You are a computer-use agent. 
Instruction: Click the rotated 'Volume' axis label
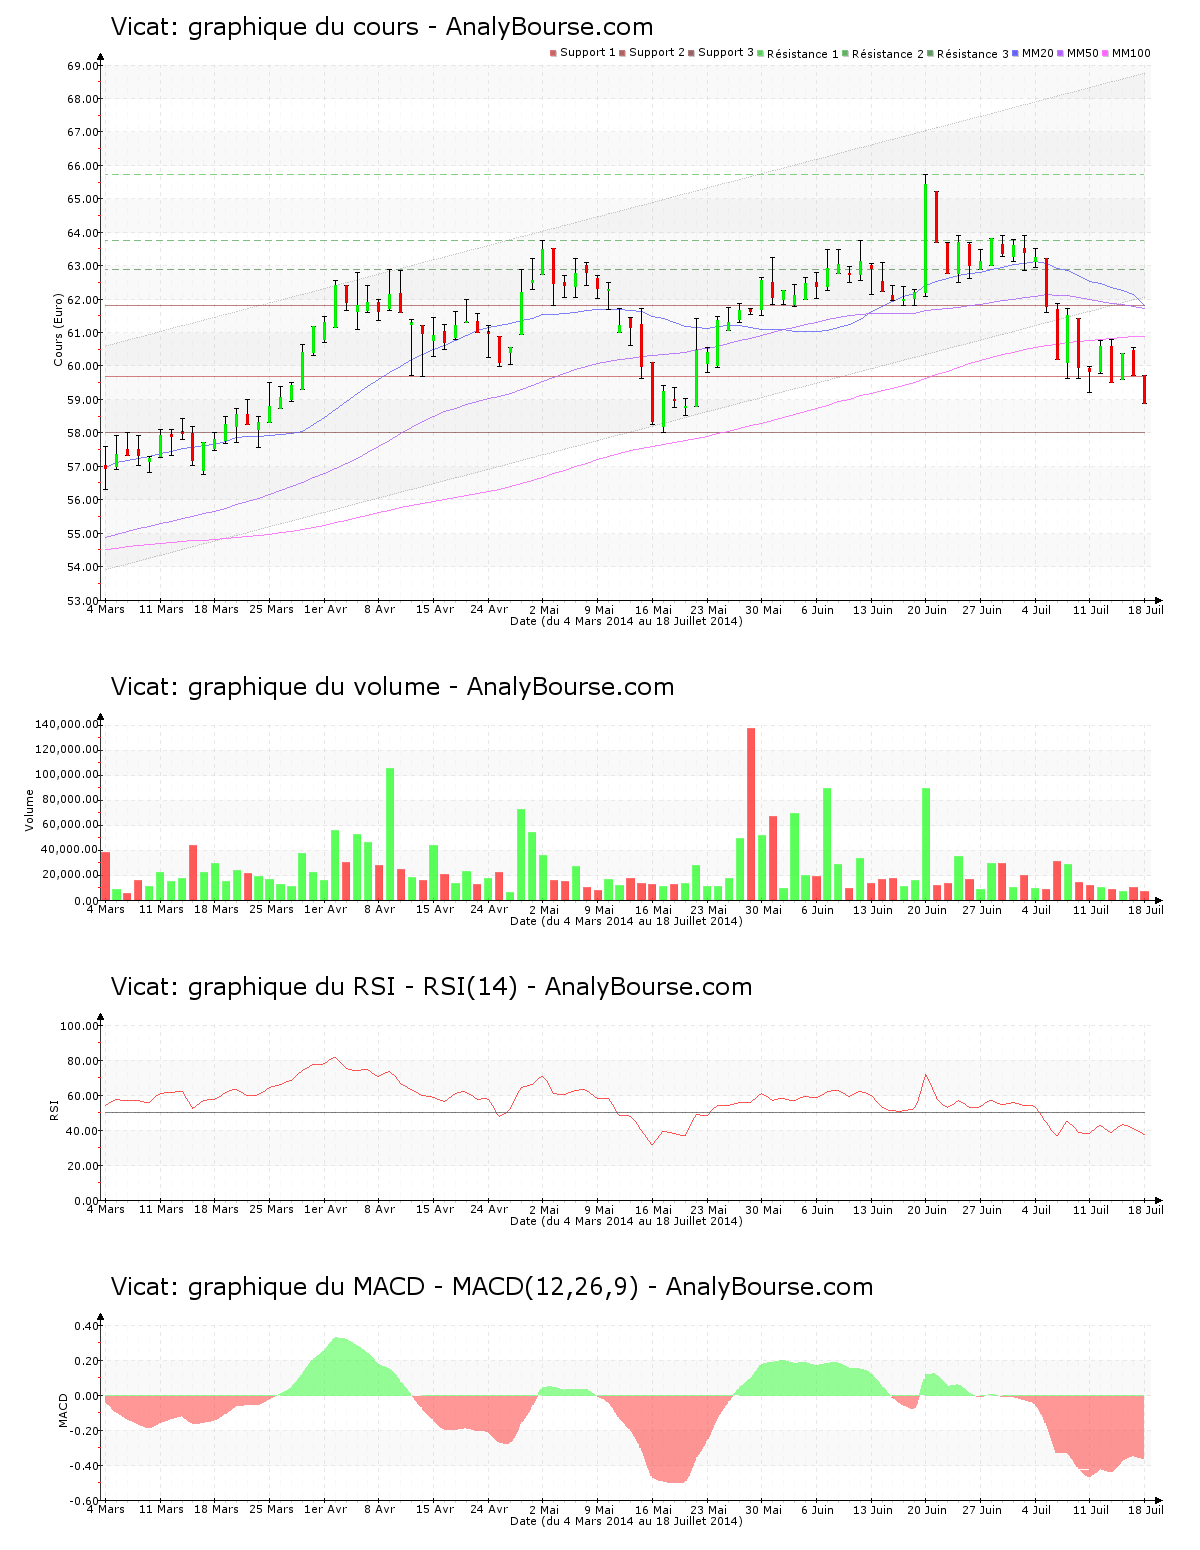click(x=29, y=810)
